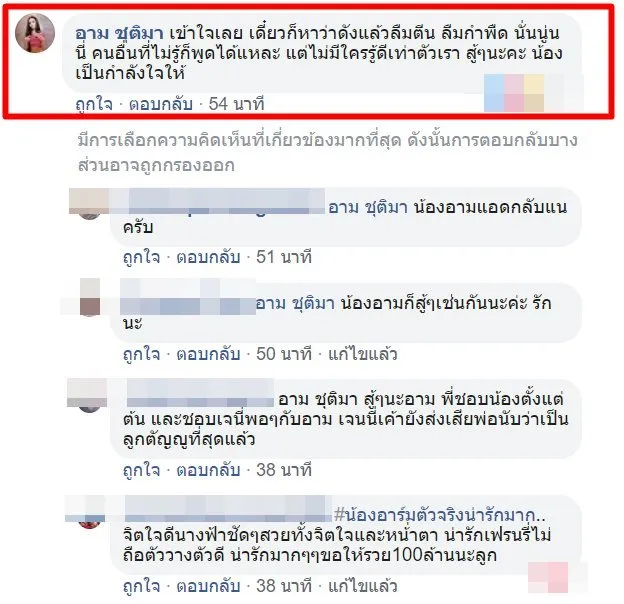Click ตอบกลับ beside the 51 นาที timestamp

209,257
